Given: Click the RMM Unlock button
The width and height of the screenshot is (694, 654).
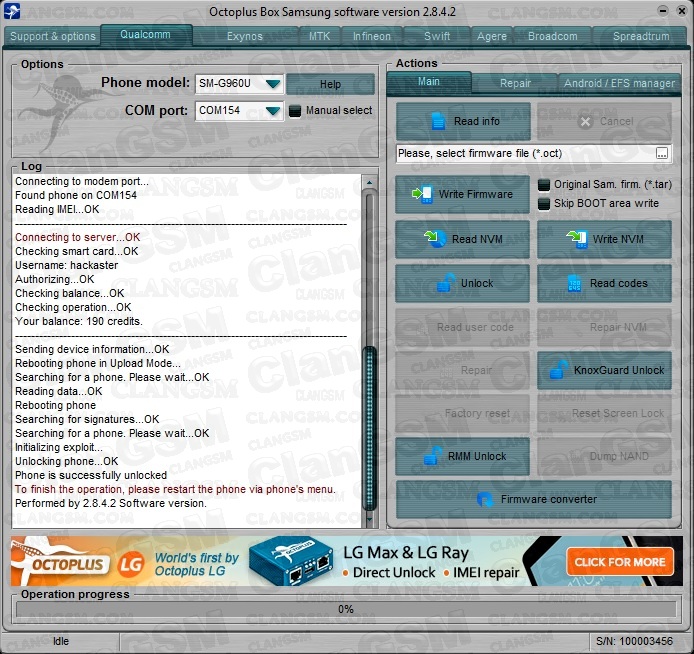Looking at the screenshot, I should 463,456.
